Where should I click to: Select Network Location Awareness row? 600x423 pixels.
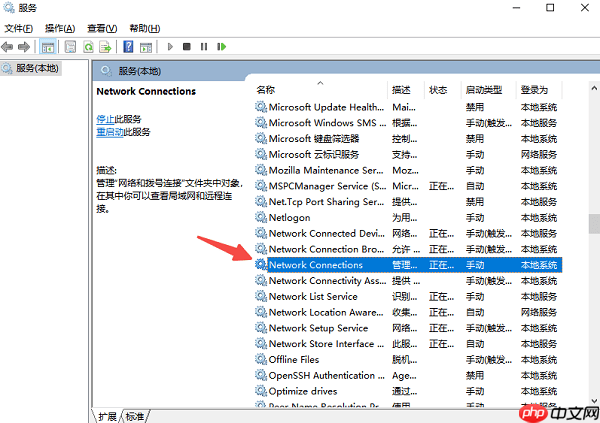pos(408,312)
